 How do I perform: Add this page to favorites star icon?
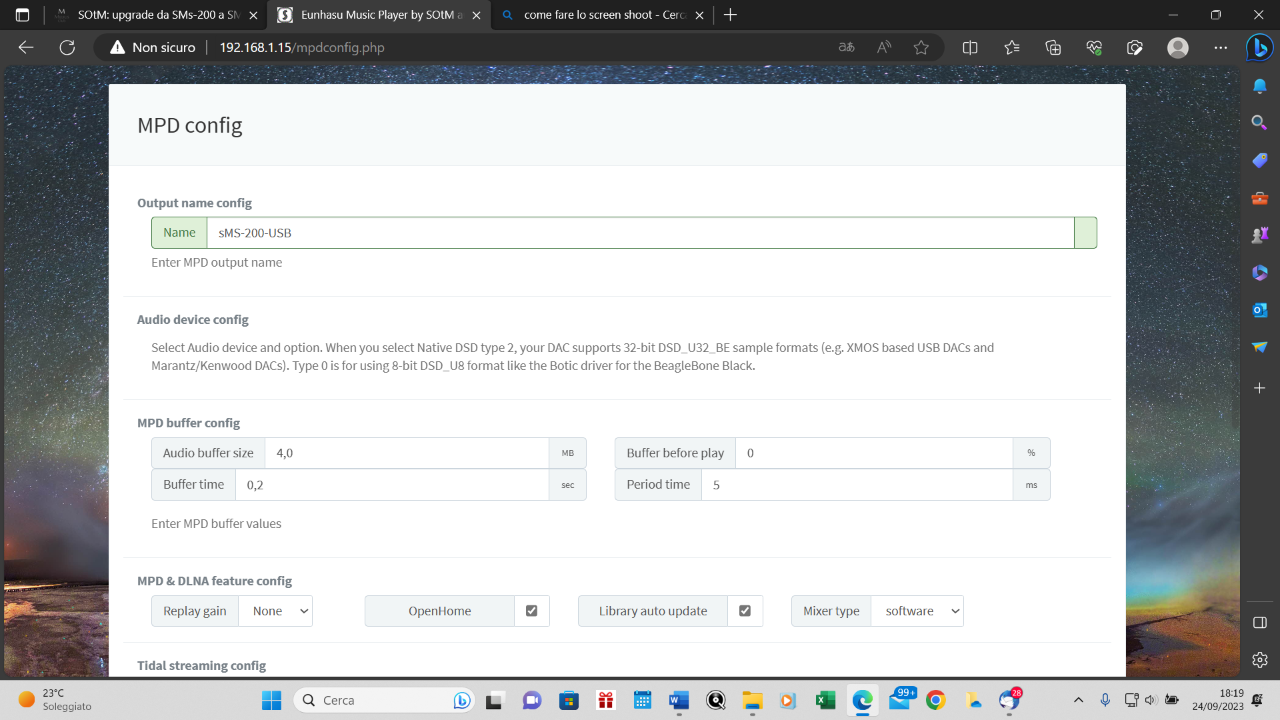click(921, 47)
